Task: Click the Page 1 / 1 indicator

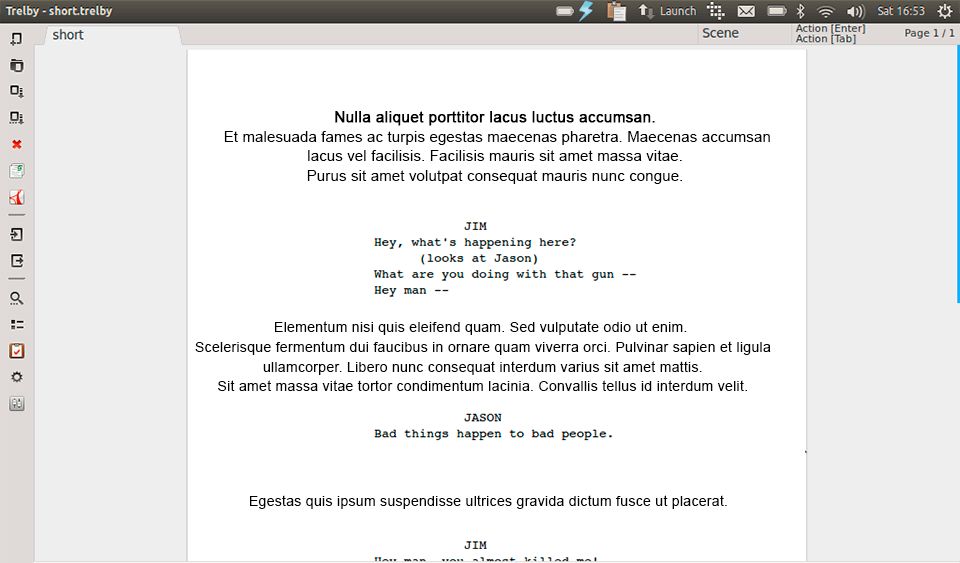Action: pos(929,33)
